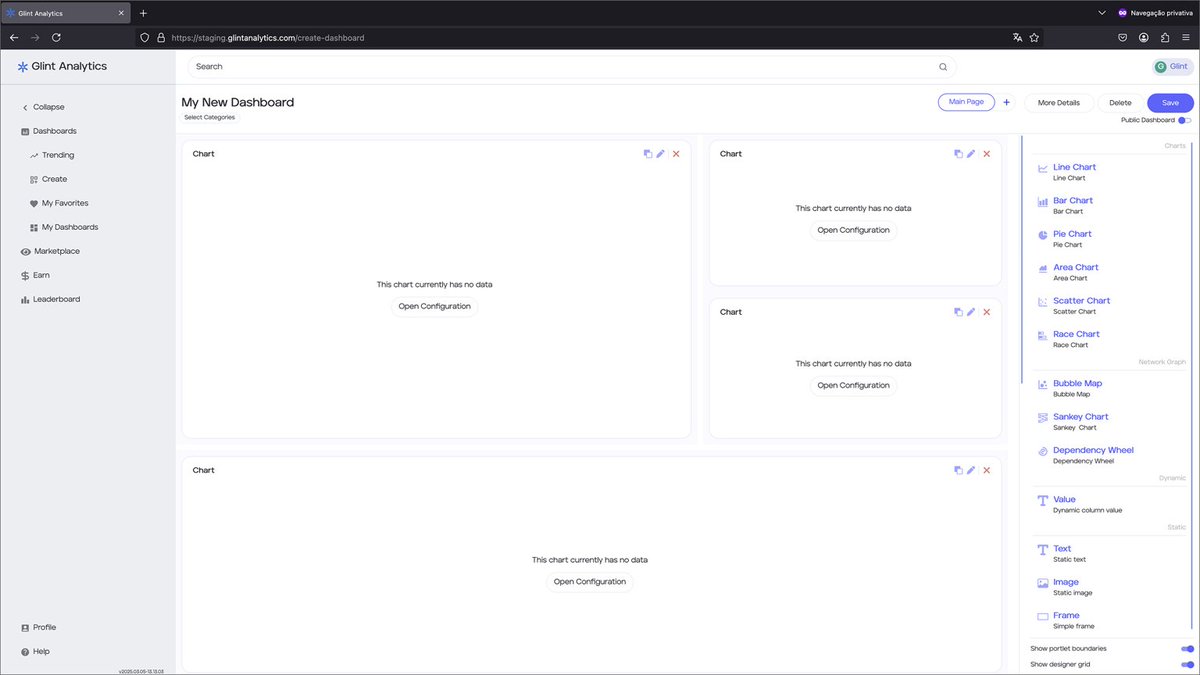Open Configuration for the middle-right chart
This screenshot has width=1200, height=675.
click(853, 386)
